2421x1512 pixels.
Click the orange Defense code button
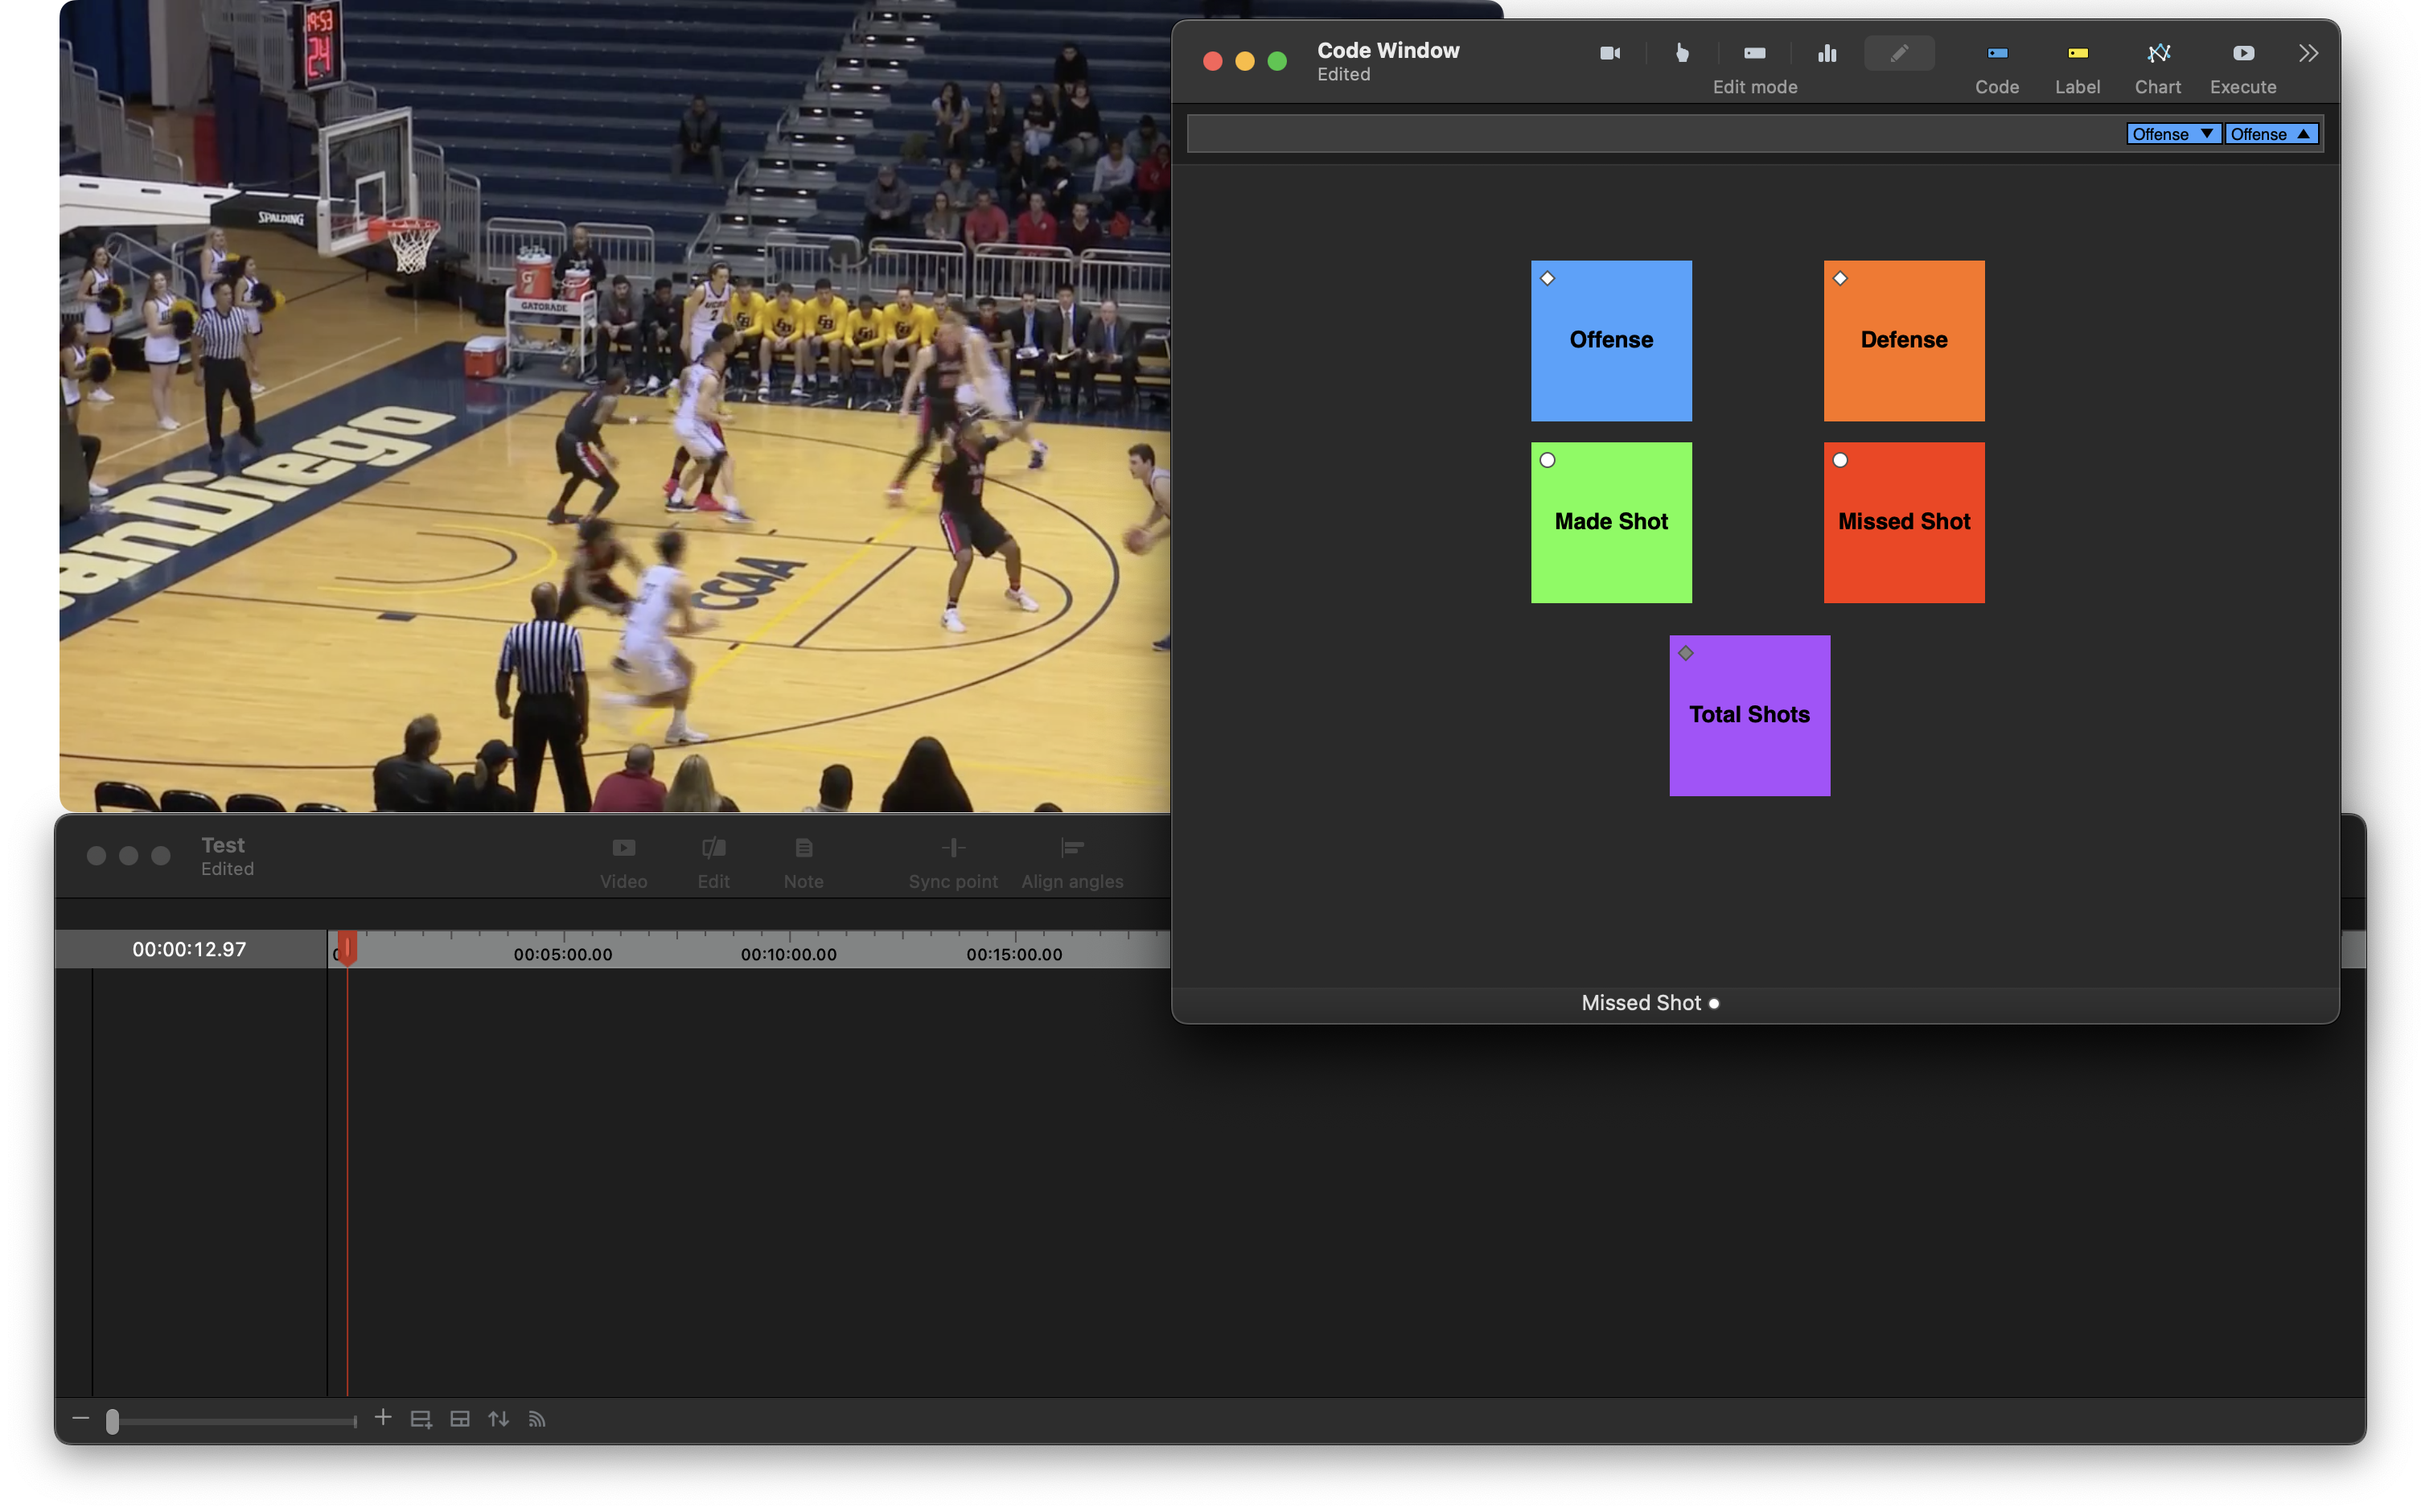[x=1903, y=340]
